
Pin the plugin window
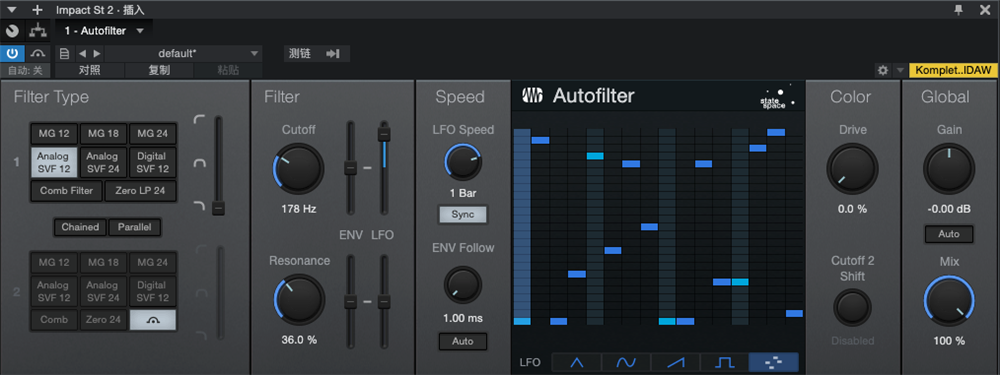[959, 9]
